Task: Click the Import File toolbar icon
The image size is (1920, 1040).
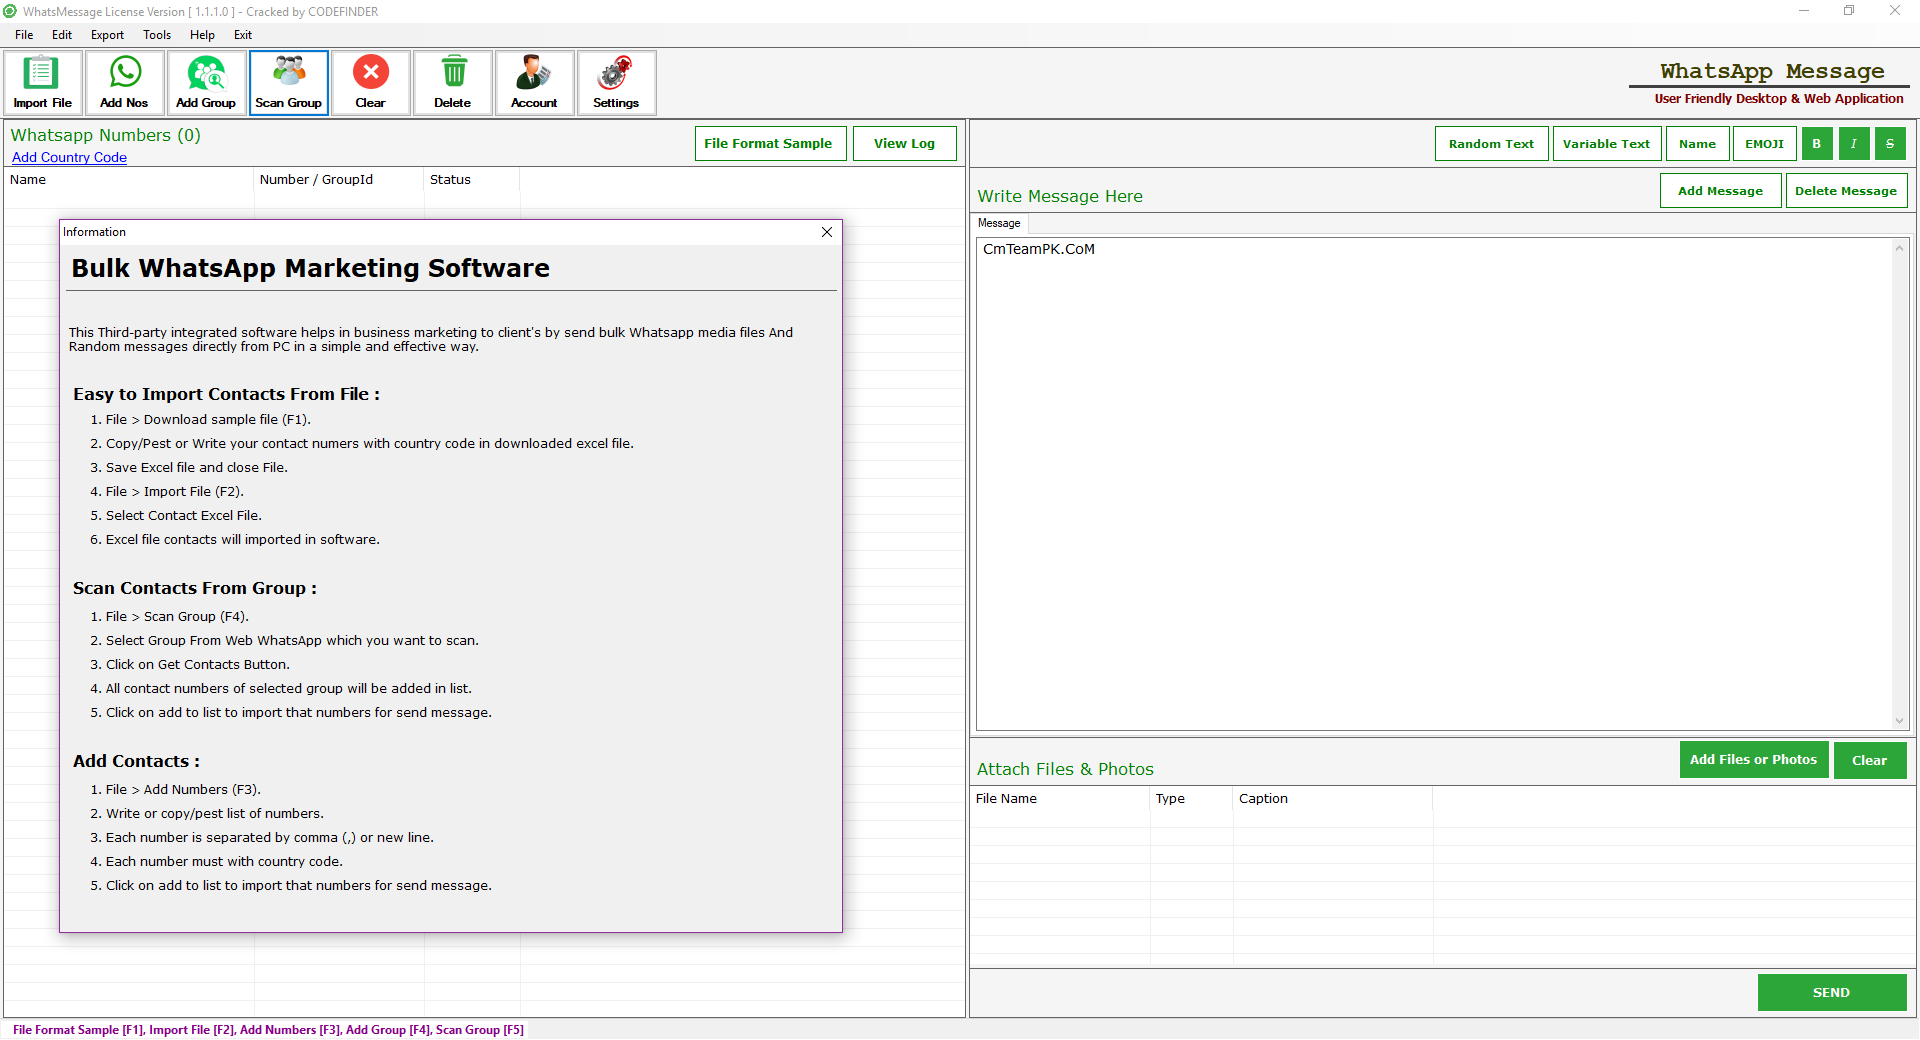Action: tap(42, 83)
